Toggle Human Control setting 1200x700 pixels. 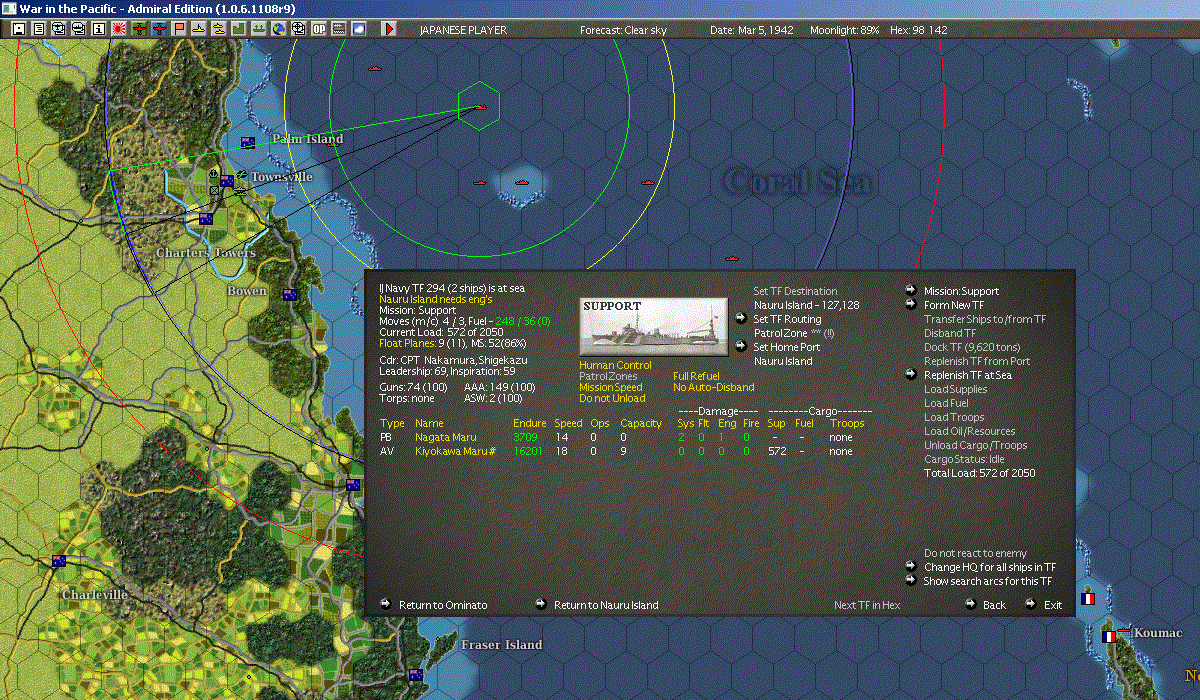coord(615,366)
